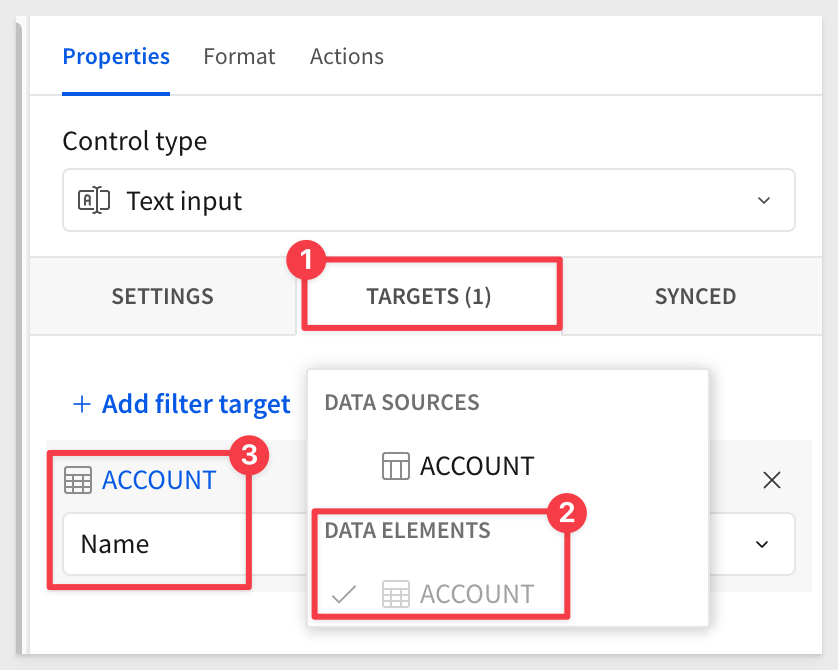Open the Name column dropdown
The height and width of the screenshot is (670, 838).
pos(429,544)
